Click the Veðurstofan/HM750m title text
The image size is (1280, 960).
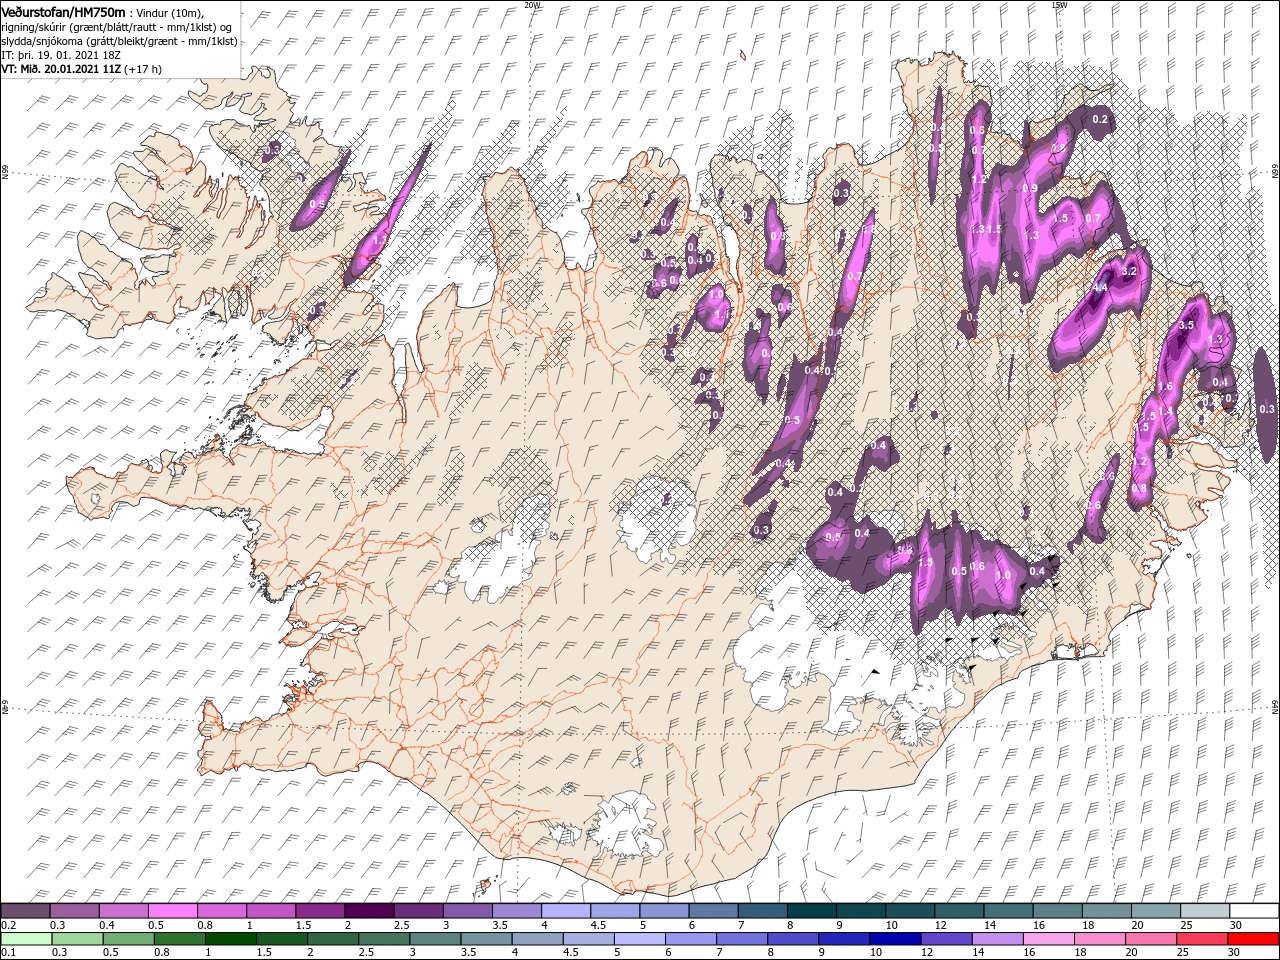[x=63, y=11]
